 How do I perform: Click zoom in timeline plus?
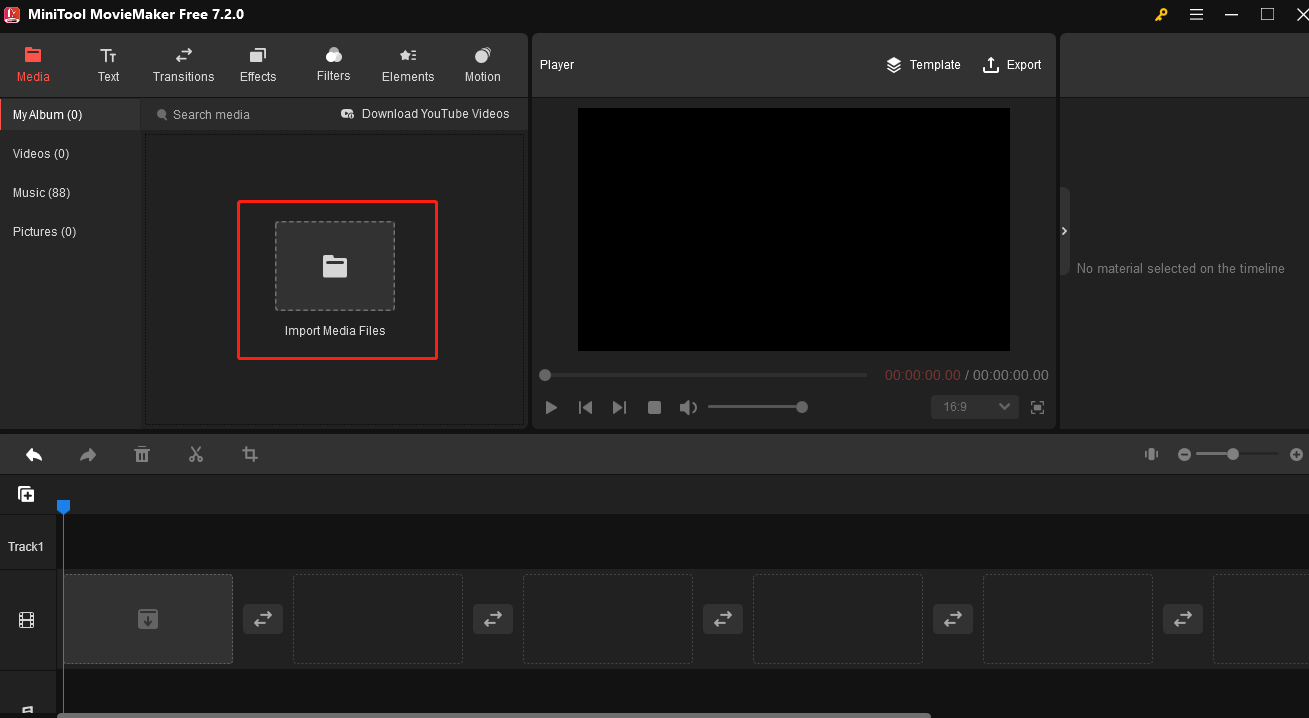coord(1296,454)
